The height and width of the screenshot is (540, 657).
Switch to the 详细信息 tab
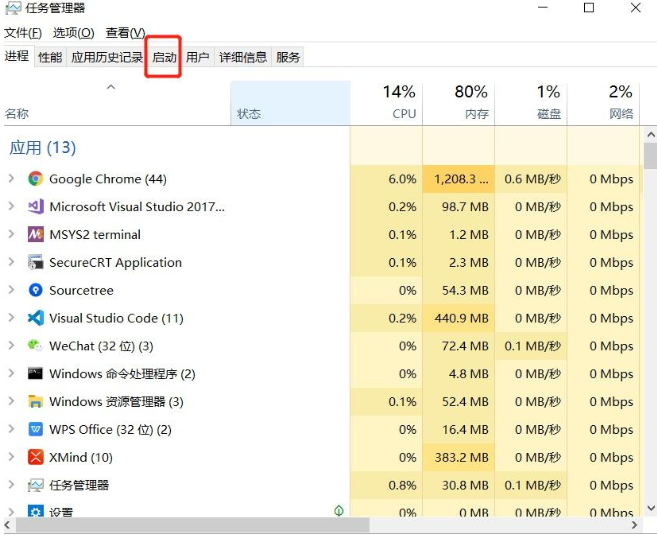click(243, 57)
